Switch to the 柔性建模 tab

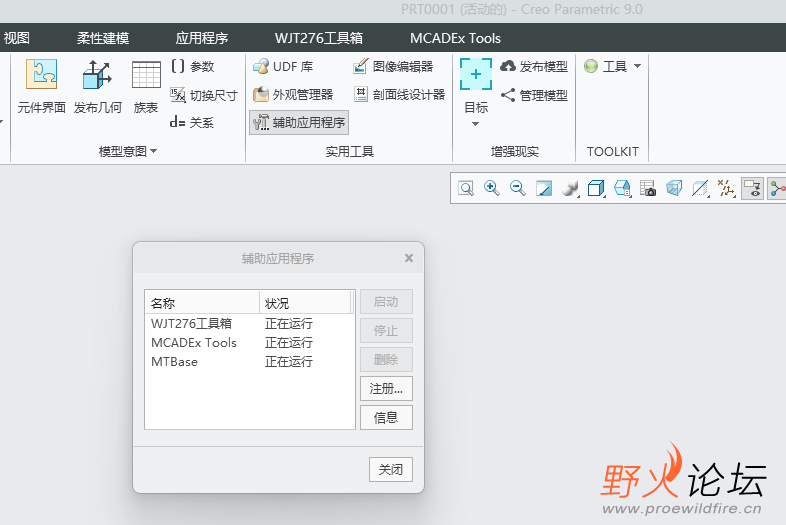103,38
